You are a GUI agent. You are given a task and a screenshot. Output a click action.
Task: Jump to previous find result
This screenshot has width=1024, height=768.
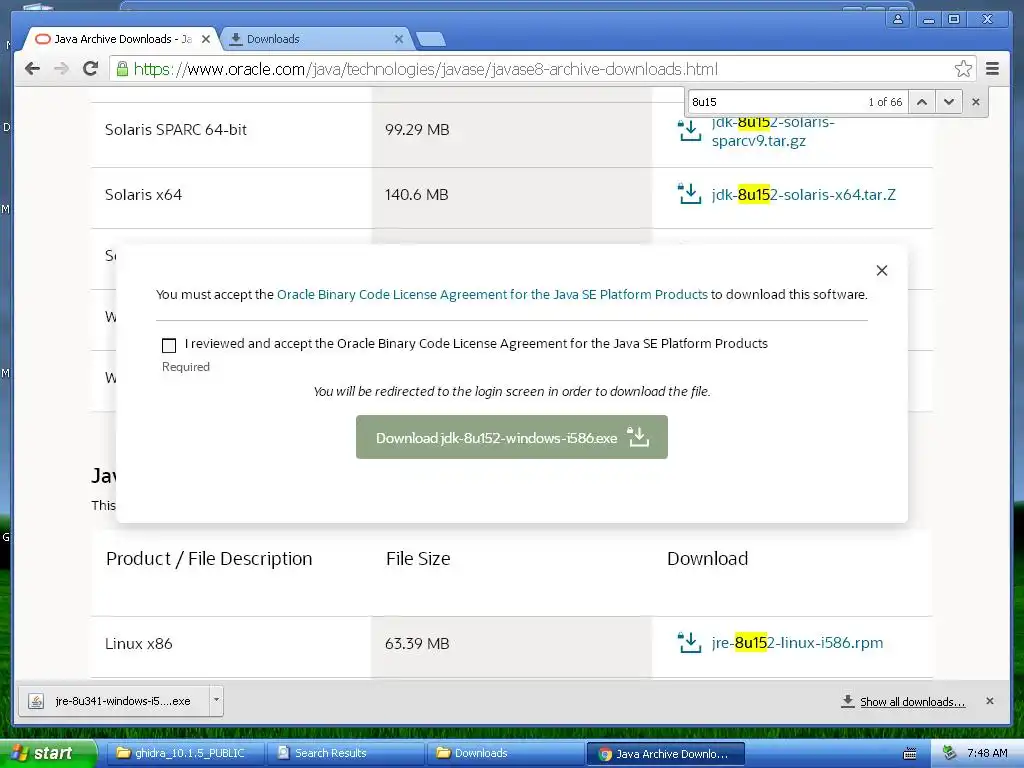point(921,102)
